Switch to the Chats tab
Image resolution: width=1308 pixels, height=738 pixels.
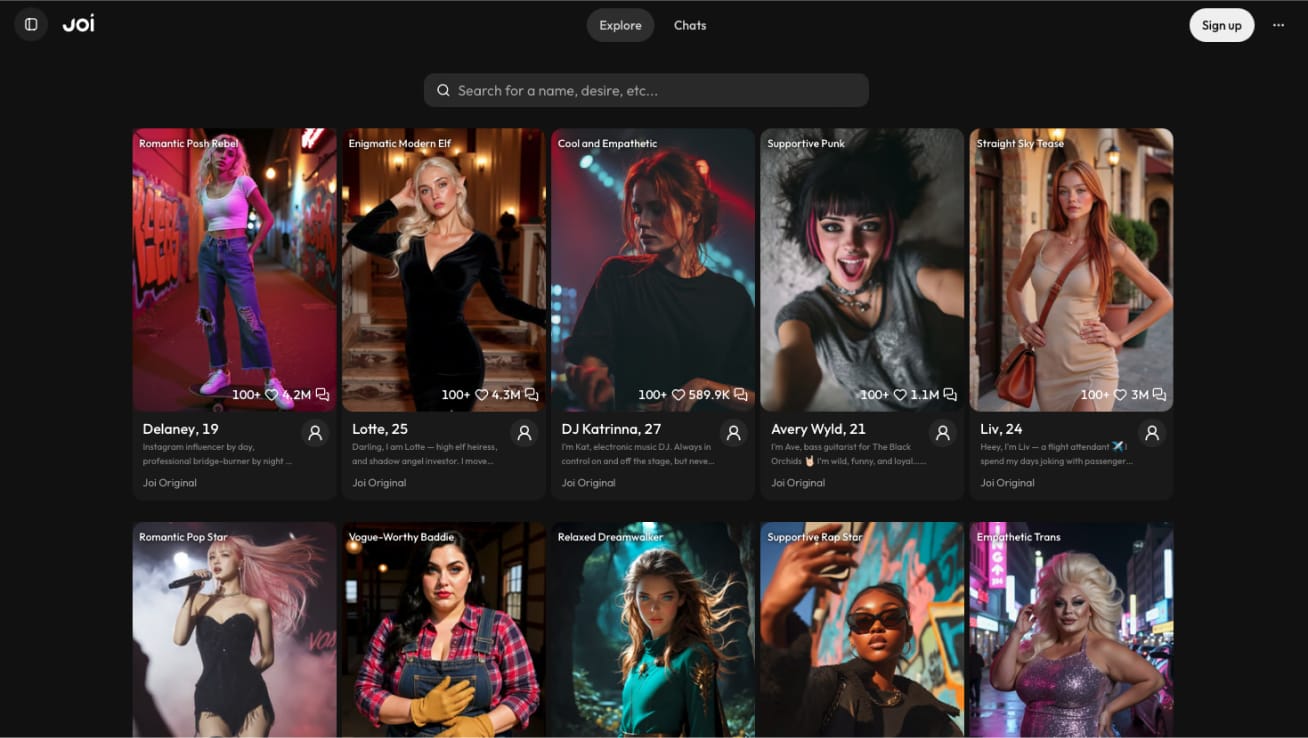coord(690,25)
